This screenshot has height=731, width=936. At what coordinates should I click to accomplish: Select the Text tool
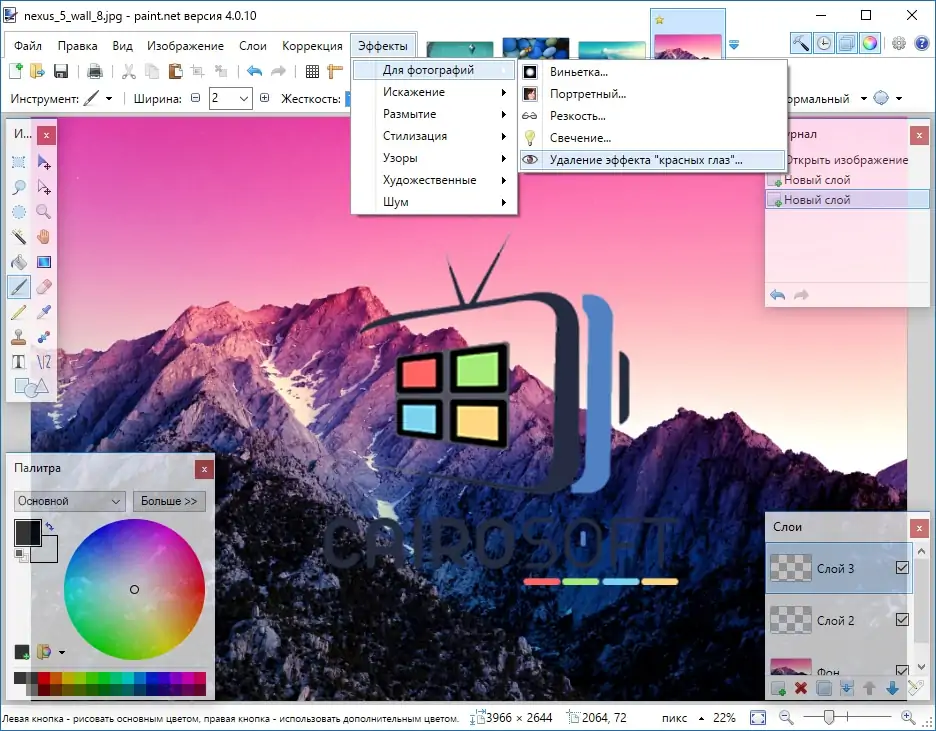[x=19, y=362]
